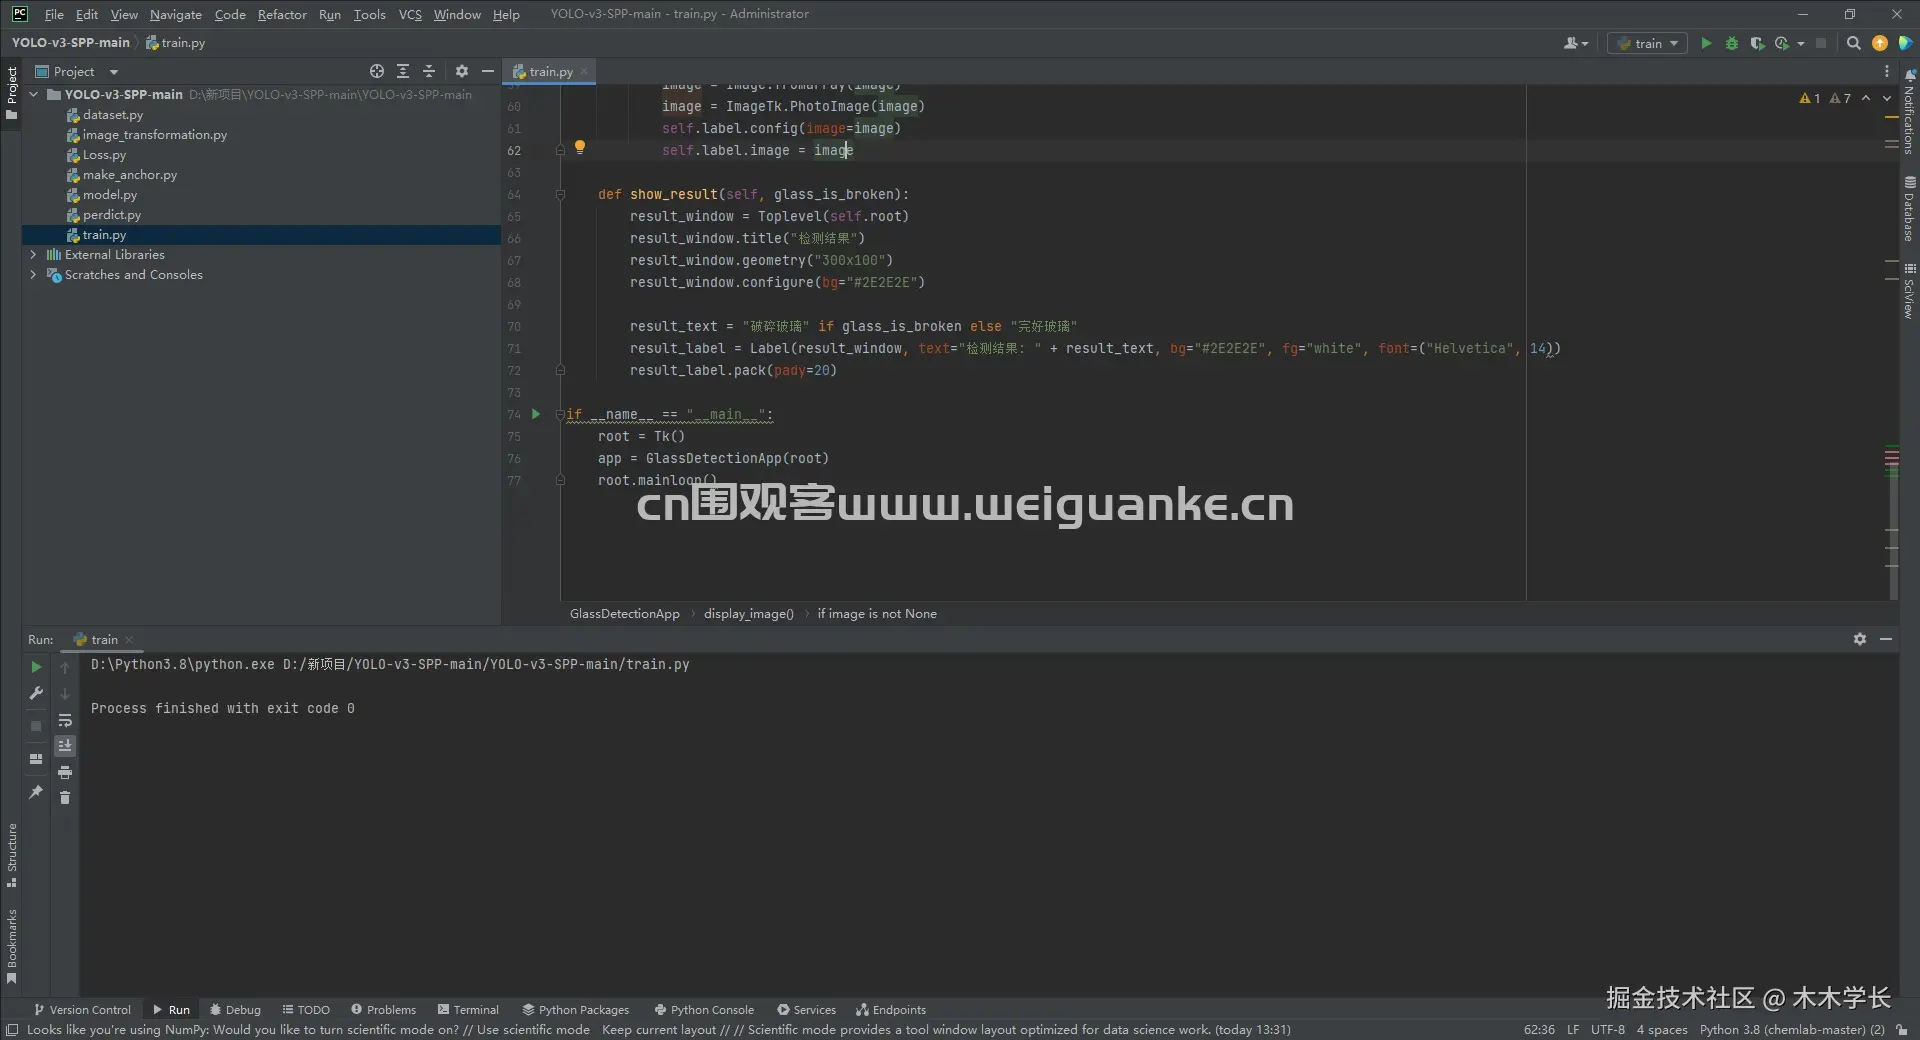Image resolution: width=1920 pixels, height=1040 pixels.
Task: Open the train run configuration dropdown
Action: [1647, 43]
